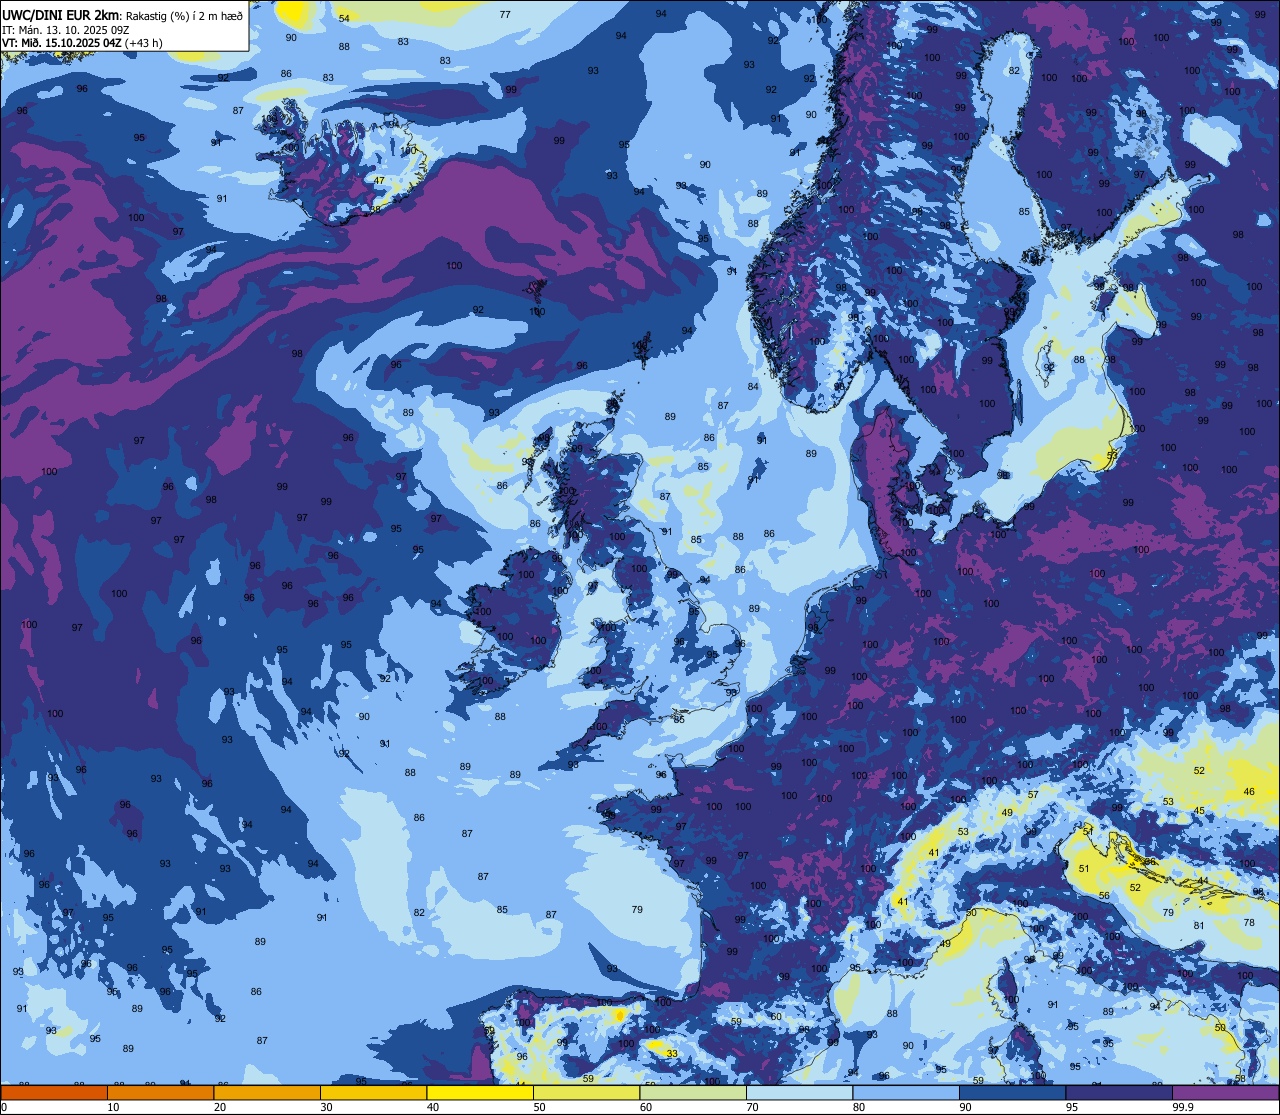This screenshot has height=1115, width=1280.
Task: Click the 60–70 yellow-green legend swatch
Action: coord(693,1092)
